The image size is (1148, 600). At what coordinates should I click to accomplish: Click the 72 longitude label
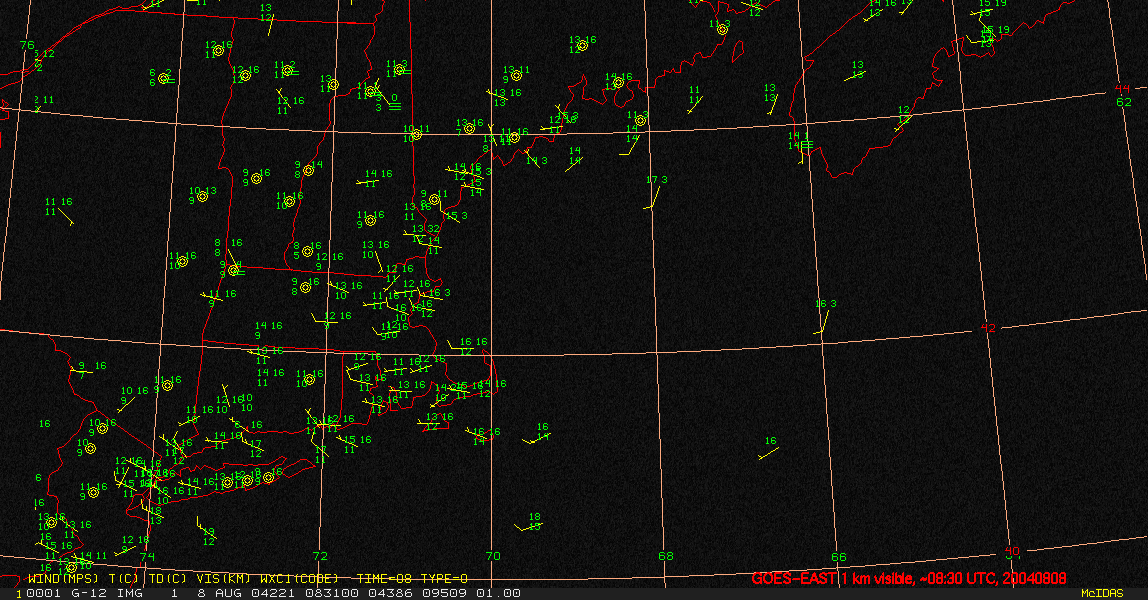pos(320,557)
